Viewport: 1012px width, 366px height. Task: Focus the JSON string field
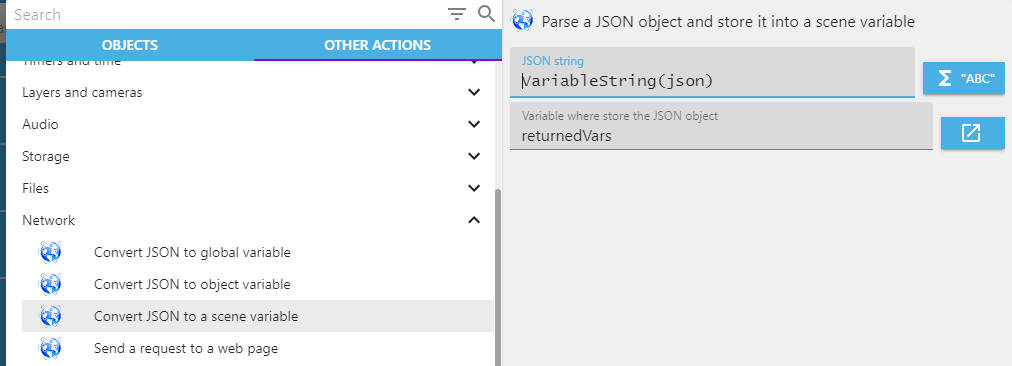(712, 72)
